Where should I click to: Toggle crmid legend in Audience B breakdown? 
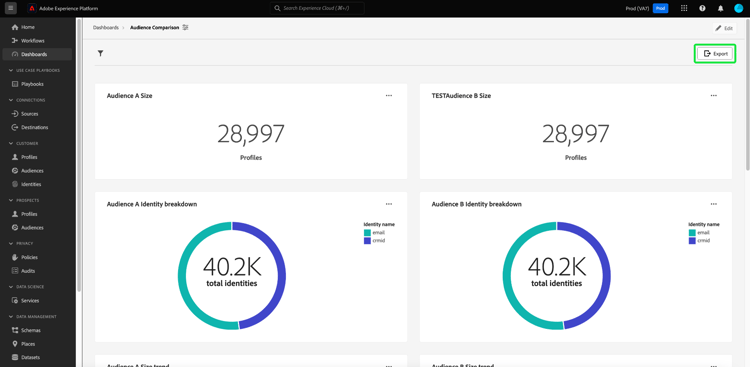[x=699, y=241]
